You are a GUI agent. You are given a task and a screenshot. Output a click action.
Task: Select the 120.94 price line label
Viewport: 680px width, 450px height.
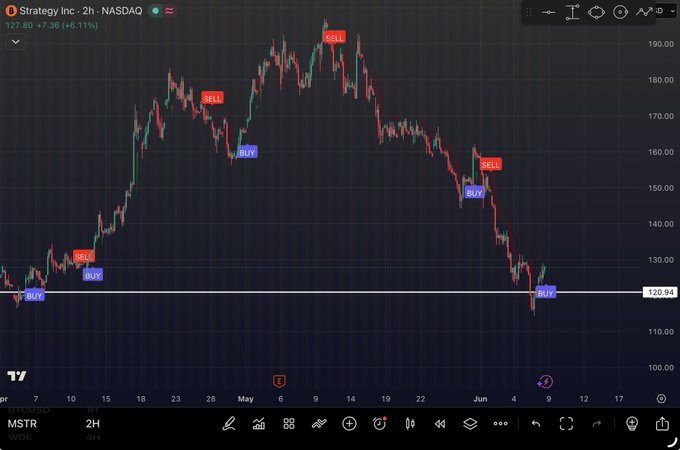pos(660,293)
